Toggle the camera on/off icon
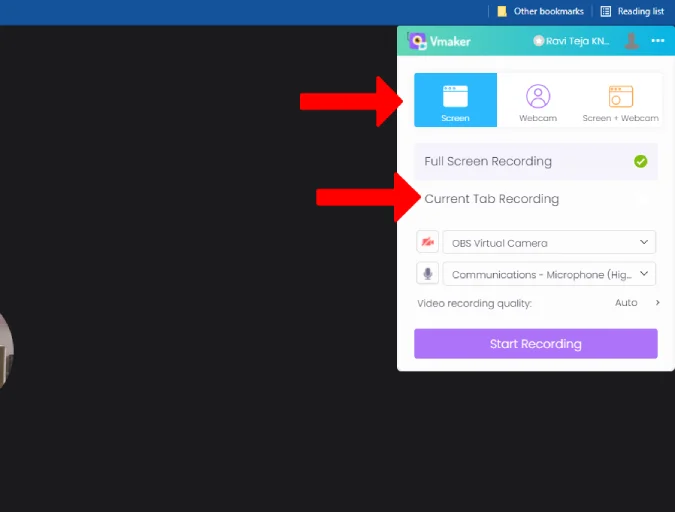Image resolution: width=675 pixels, height=512 pixels. point(427,242)
